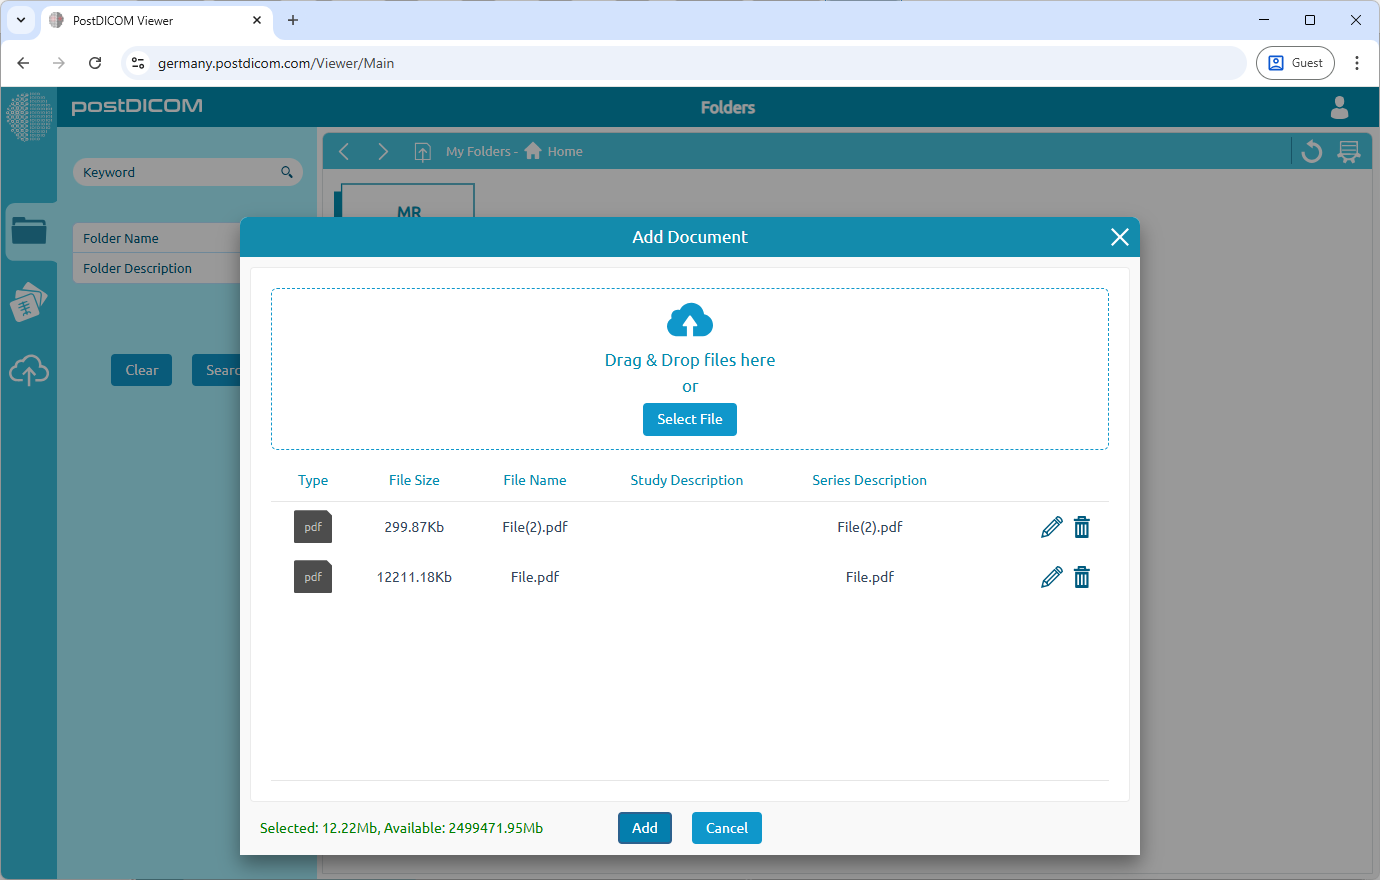
Task: Open the new browser tab button
Action: (293, 20)
